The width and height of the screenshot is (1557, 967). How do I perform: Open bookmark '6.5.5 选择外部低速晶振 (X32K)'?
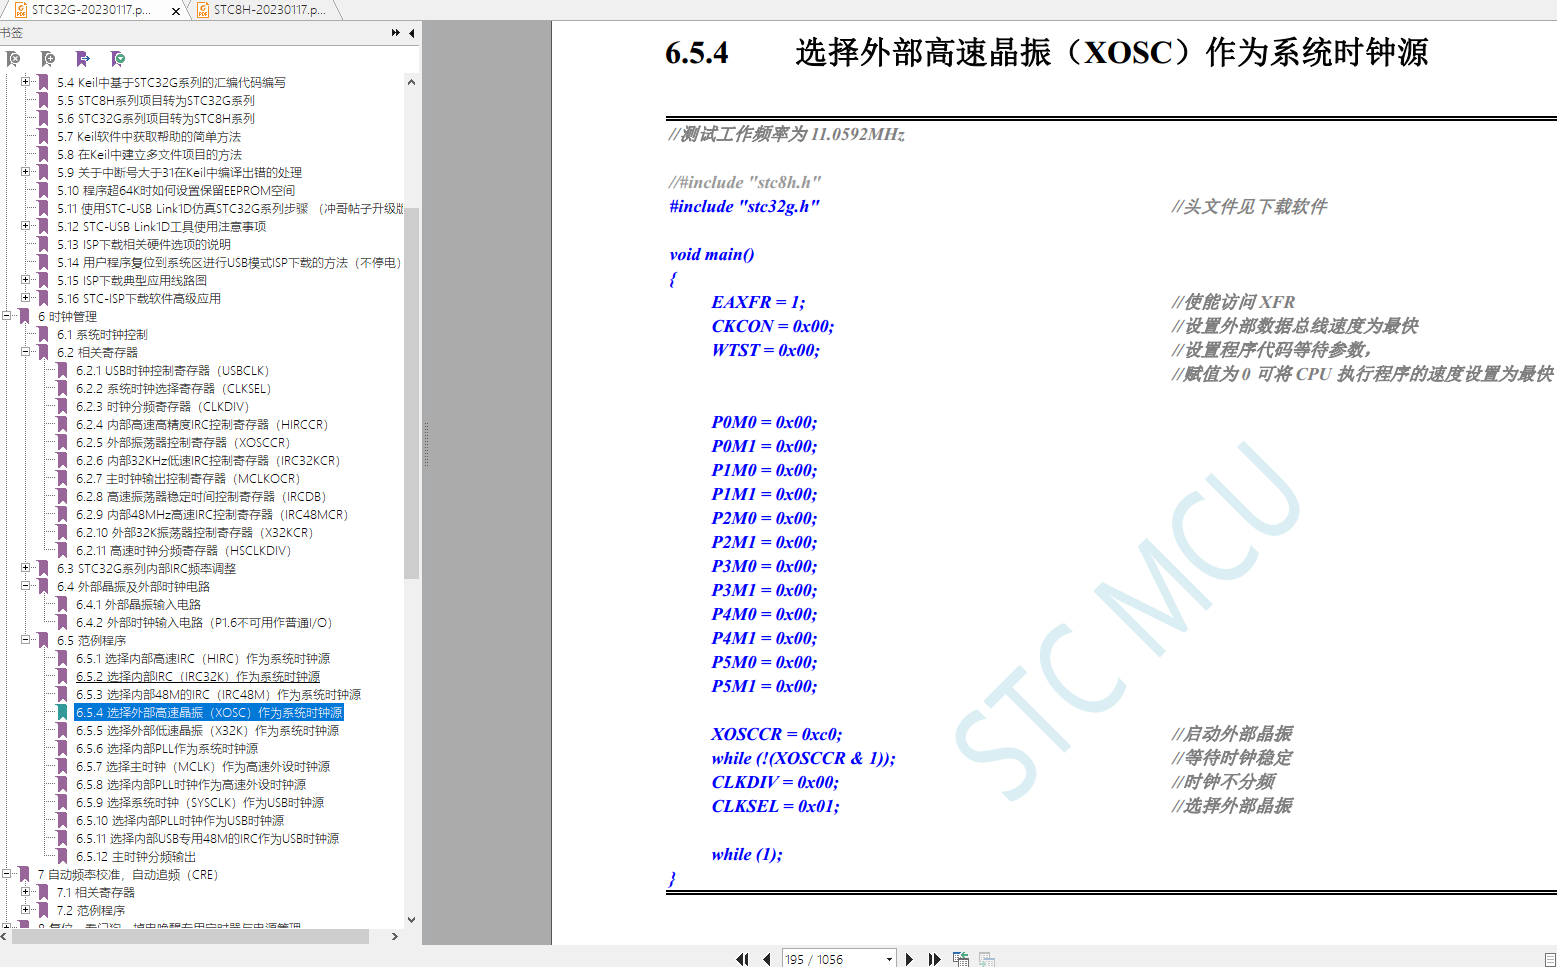207,731
